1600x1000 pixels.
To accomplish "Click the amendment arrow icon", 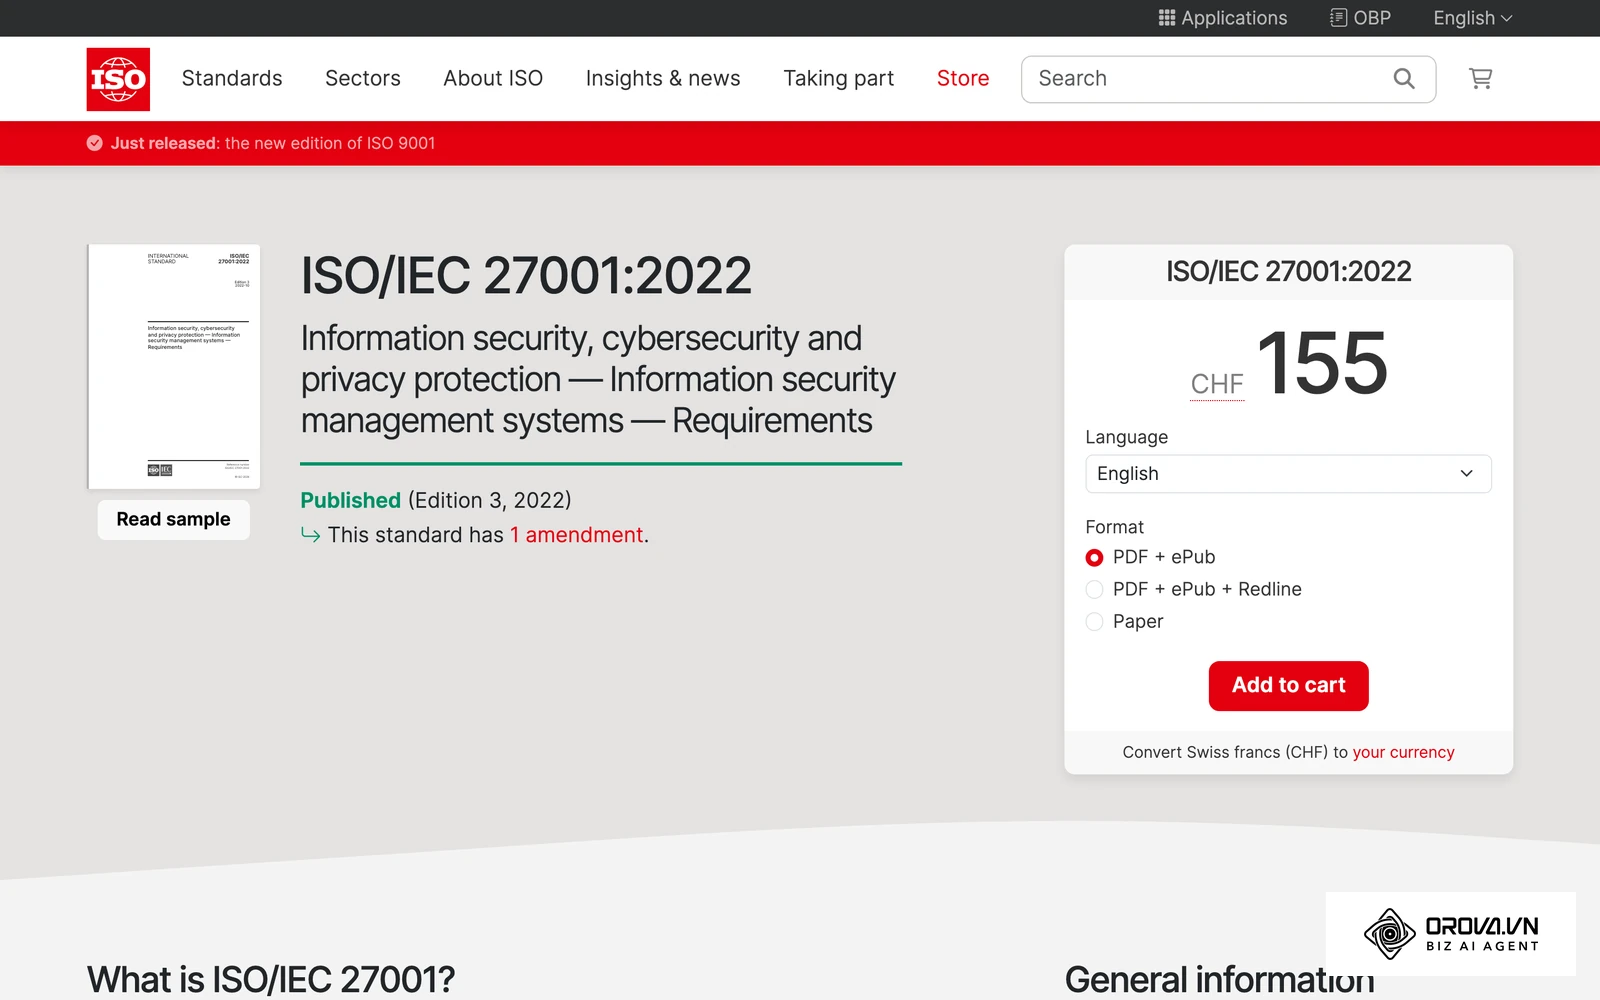I will pyautogui.click(x=311, y=536).
